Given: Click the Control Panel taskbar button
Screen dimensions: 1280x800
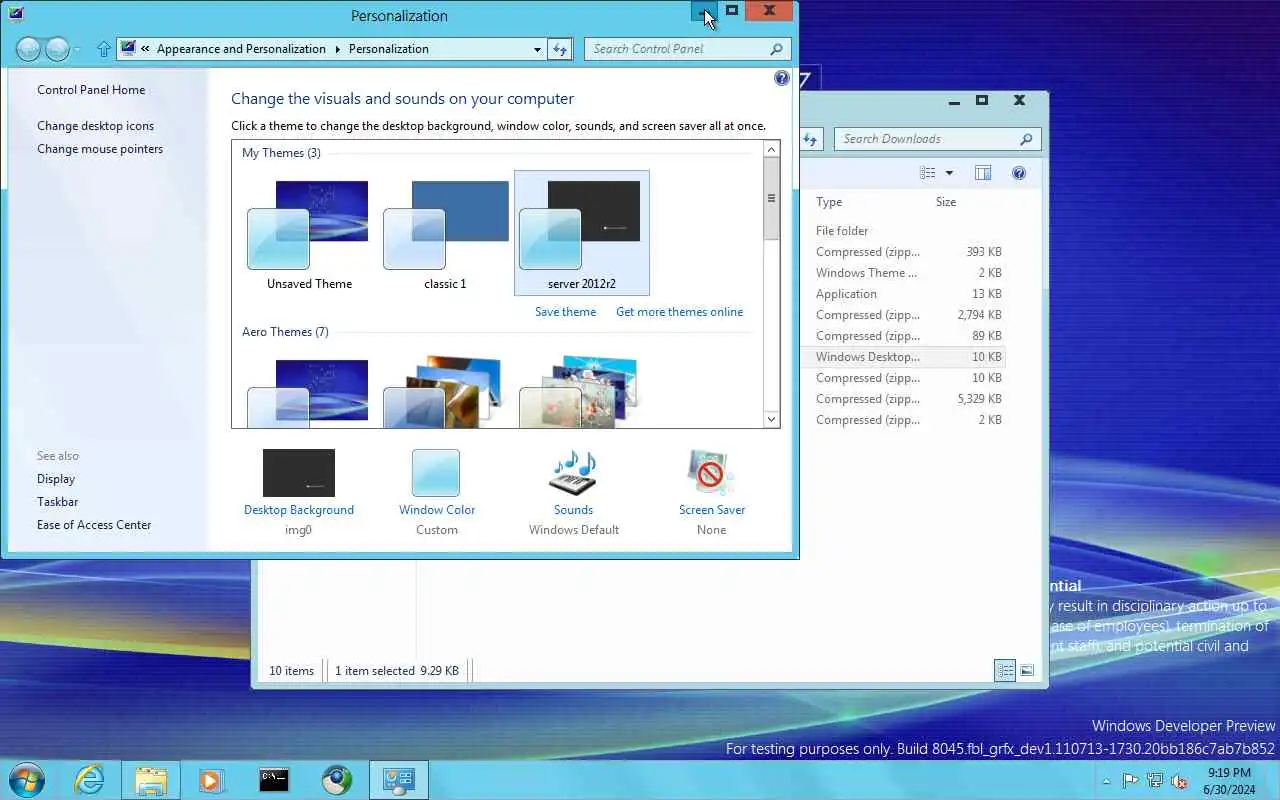Looking at the screenshot, I should coord(399,780).
